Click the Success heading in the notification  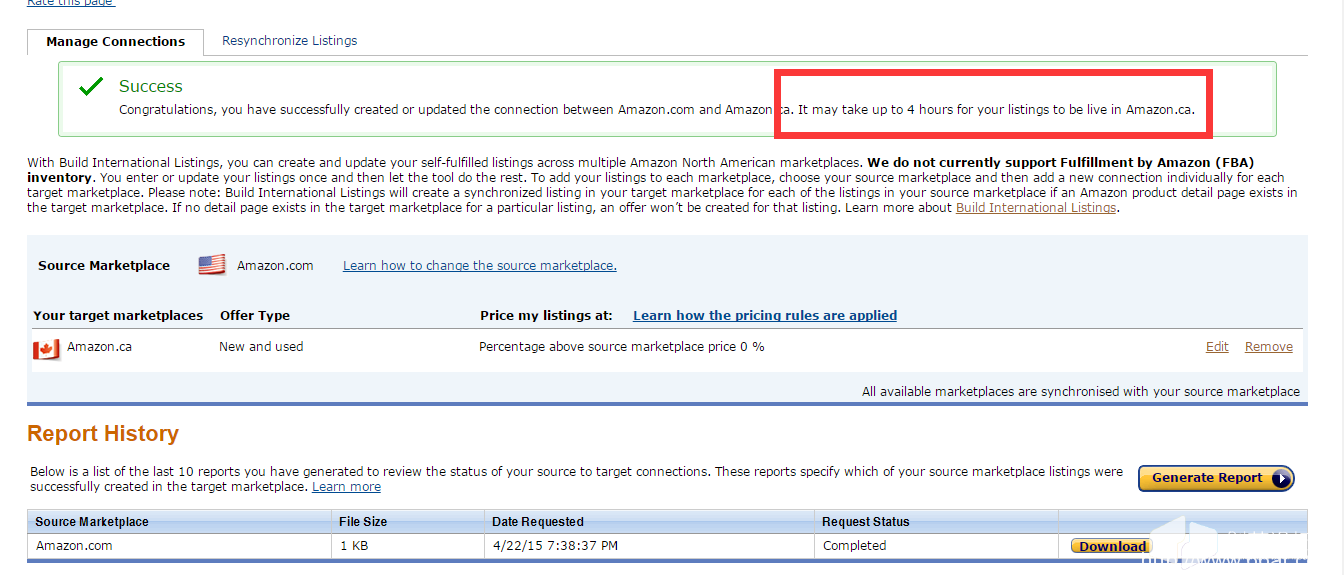(x=151, y=87)
